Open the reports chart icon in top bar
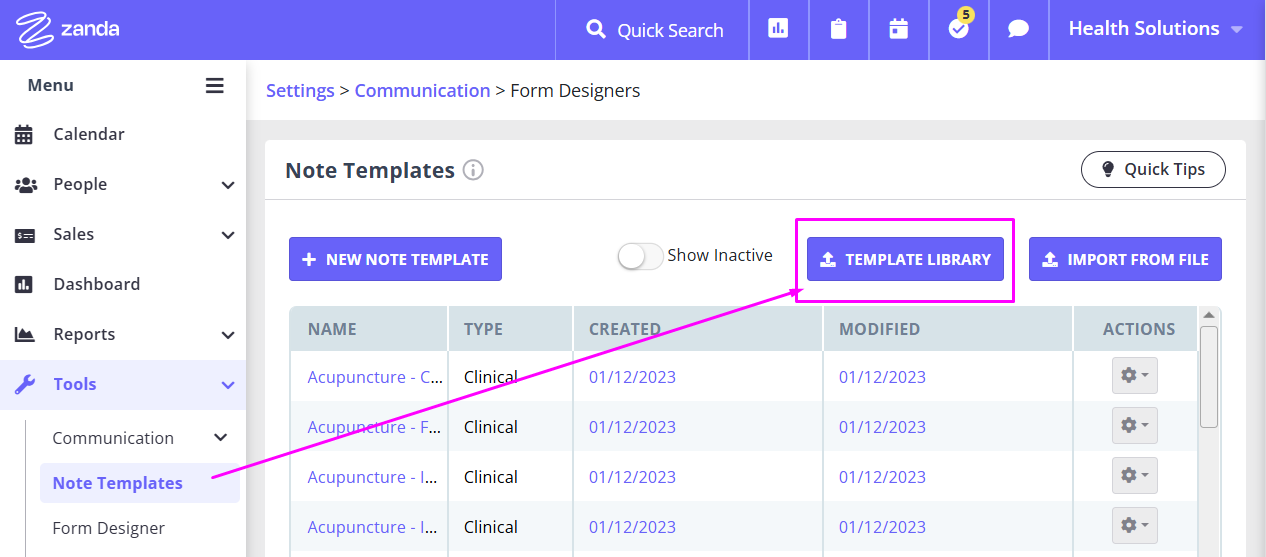The height and width of the screenshot is (557, 1266). (778, 29)
